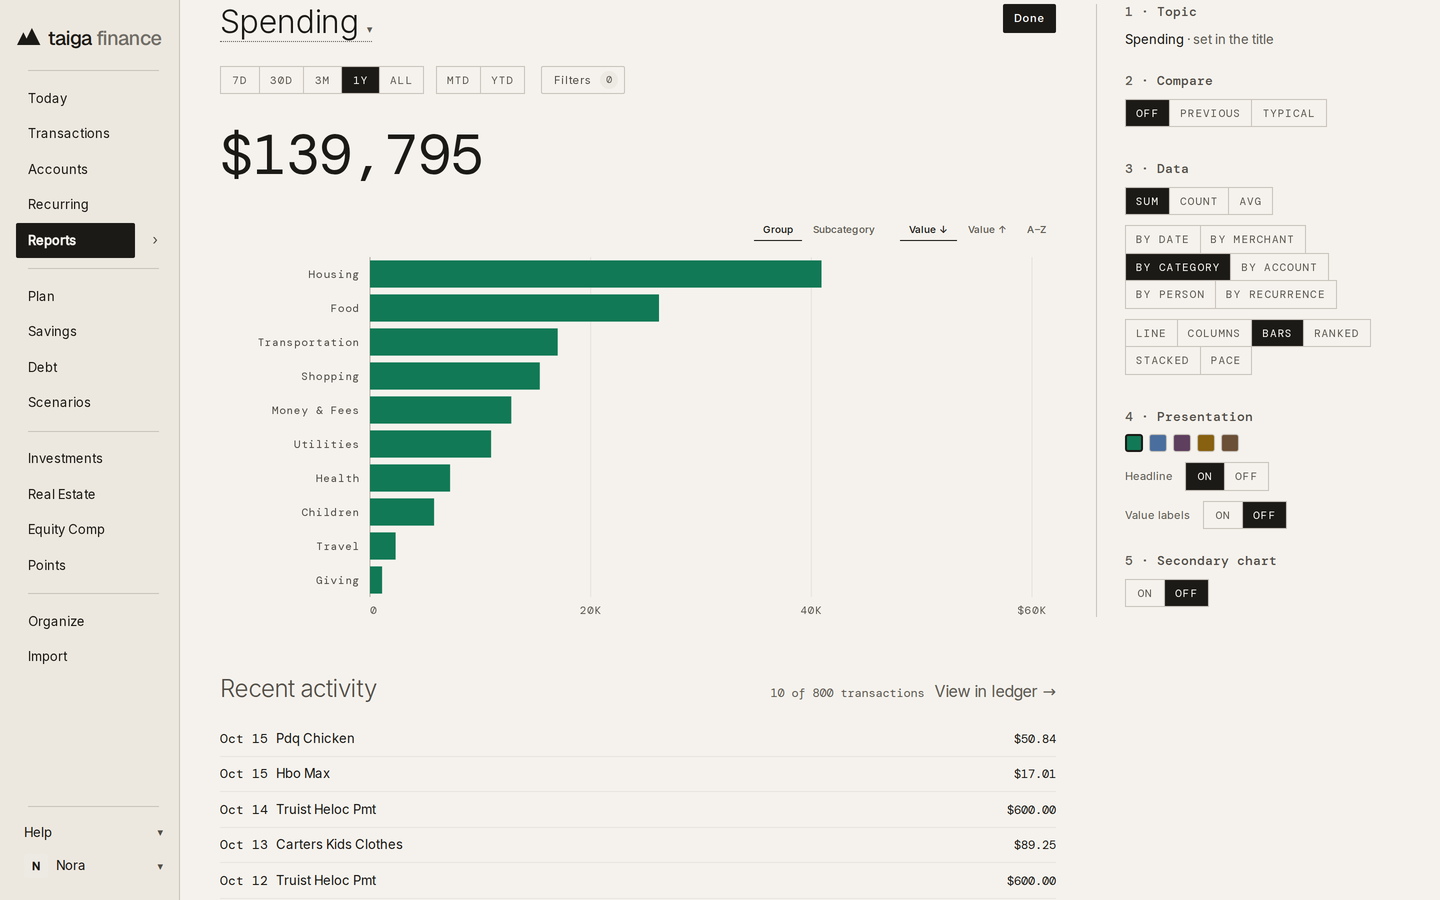This screenshot has width=1440, height=900.
Task: Go to Organize
Action: (x=56, y=621)
